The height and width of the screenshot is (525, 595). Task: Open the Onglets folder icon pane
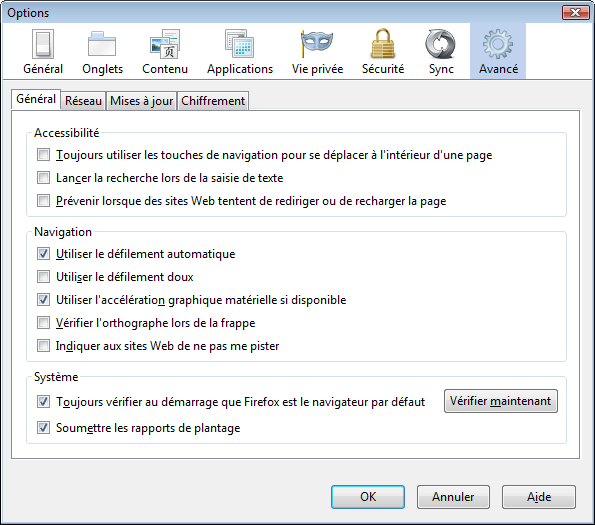point(102,52)
